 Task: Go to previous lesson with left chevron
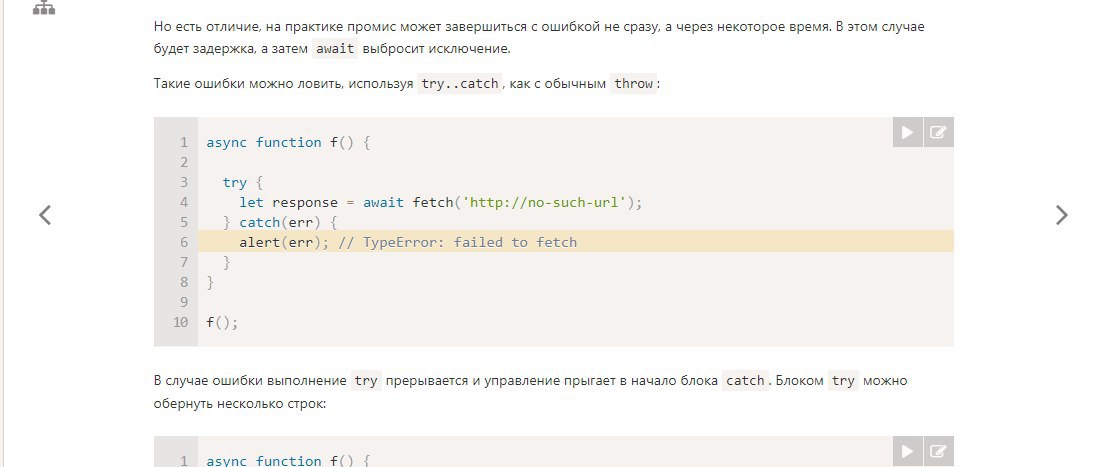[x=45, y=215]
